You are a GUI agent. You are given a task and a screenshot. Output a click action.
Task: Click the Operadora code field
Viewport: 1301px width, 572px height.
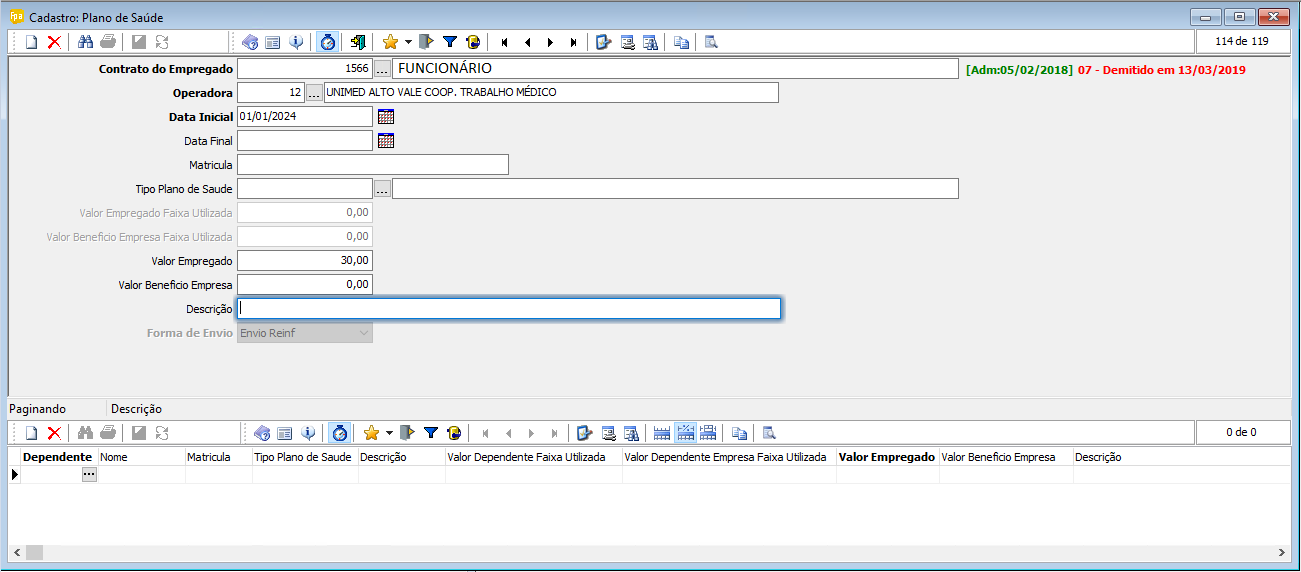click(271, 93)
